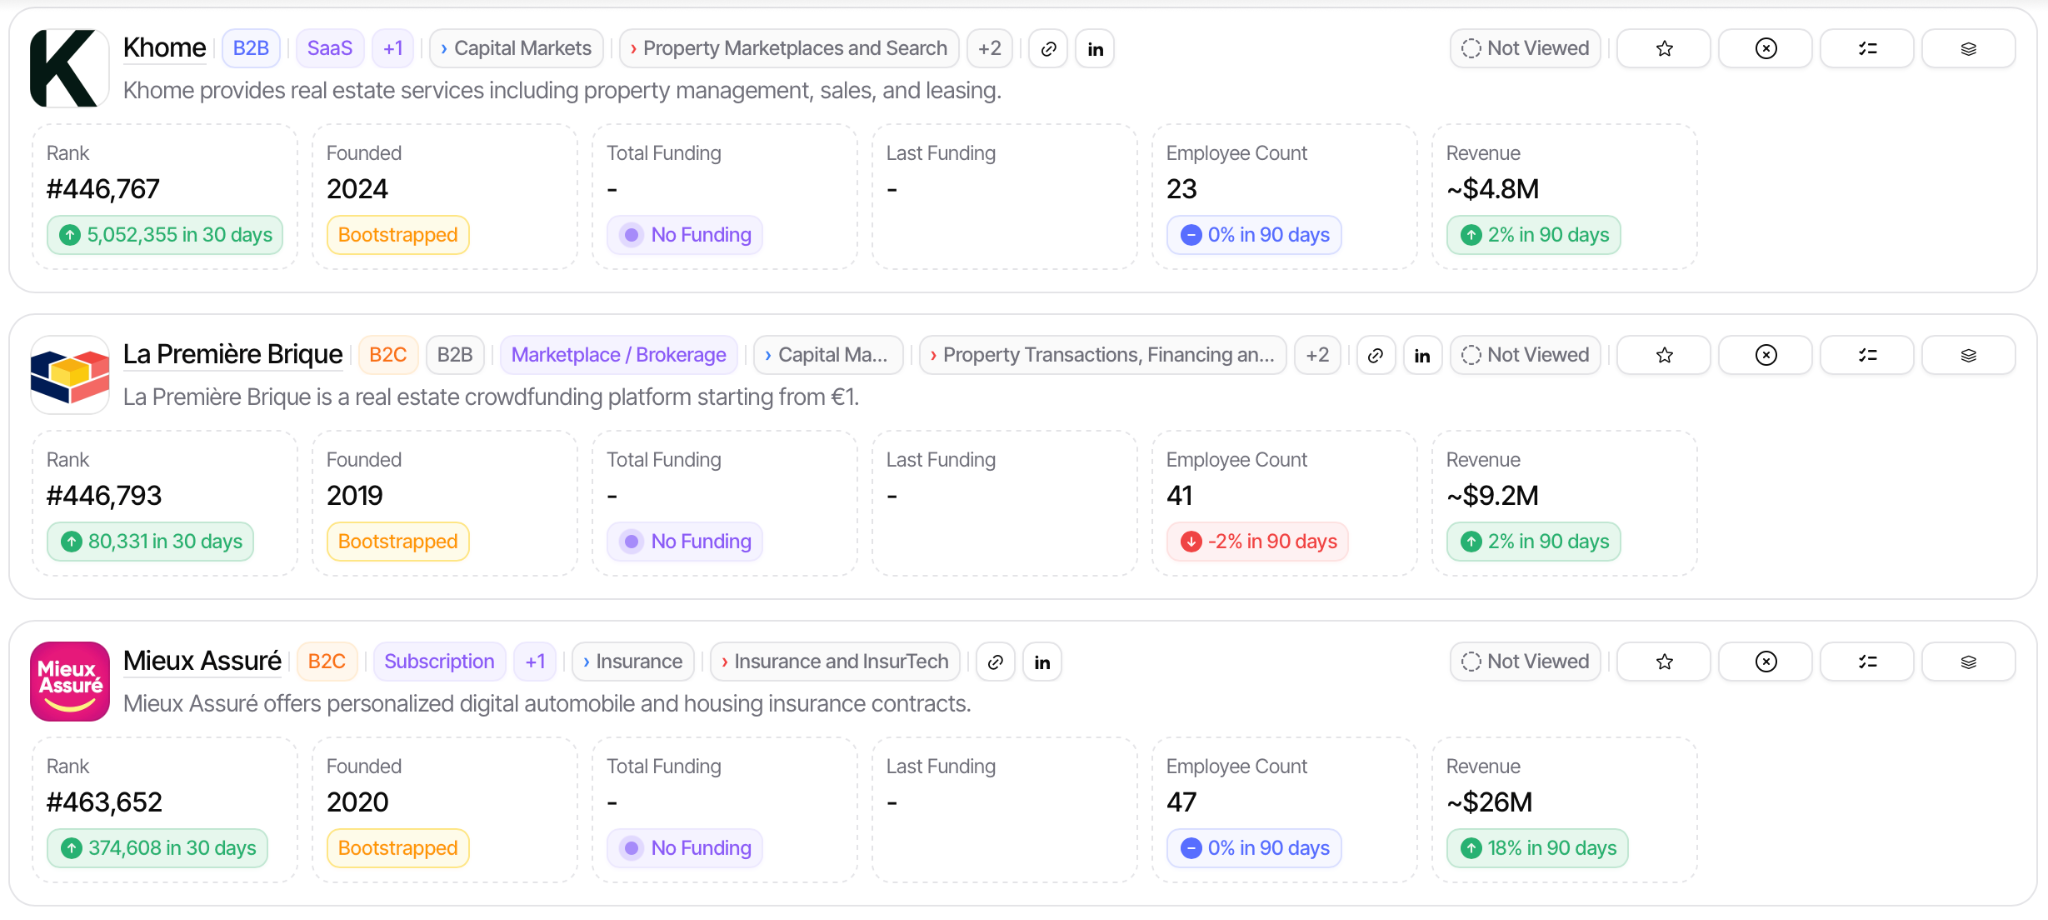Open Mieux Assuré's LinkedIn icon
The width and height of the screenshot is (2048, 920).
[x=1042, y=662]
